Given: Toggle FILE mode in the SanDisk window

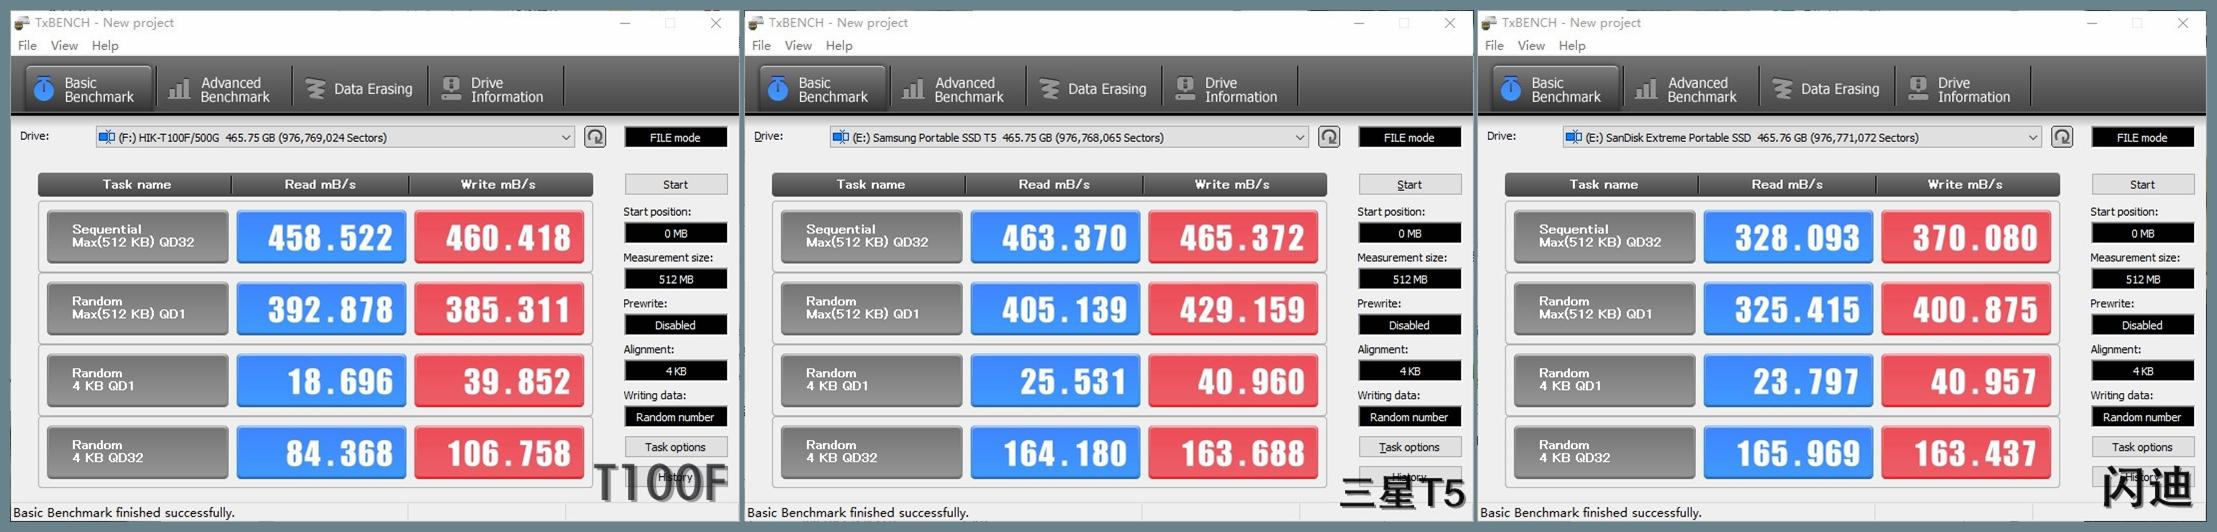Looking at the screenshot, I should [2142, 138].
